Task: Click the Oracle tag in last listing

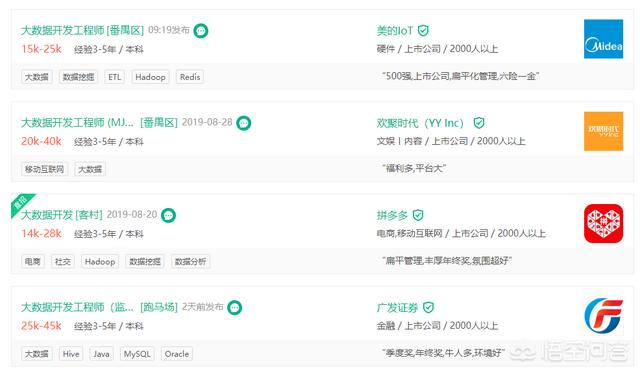Action: tap(177, 354)
